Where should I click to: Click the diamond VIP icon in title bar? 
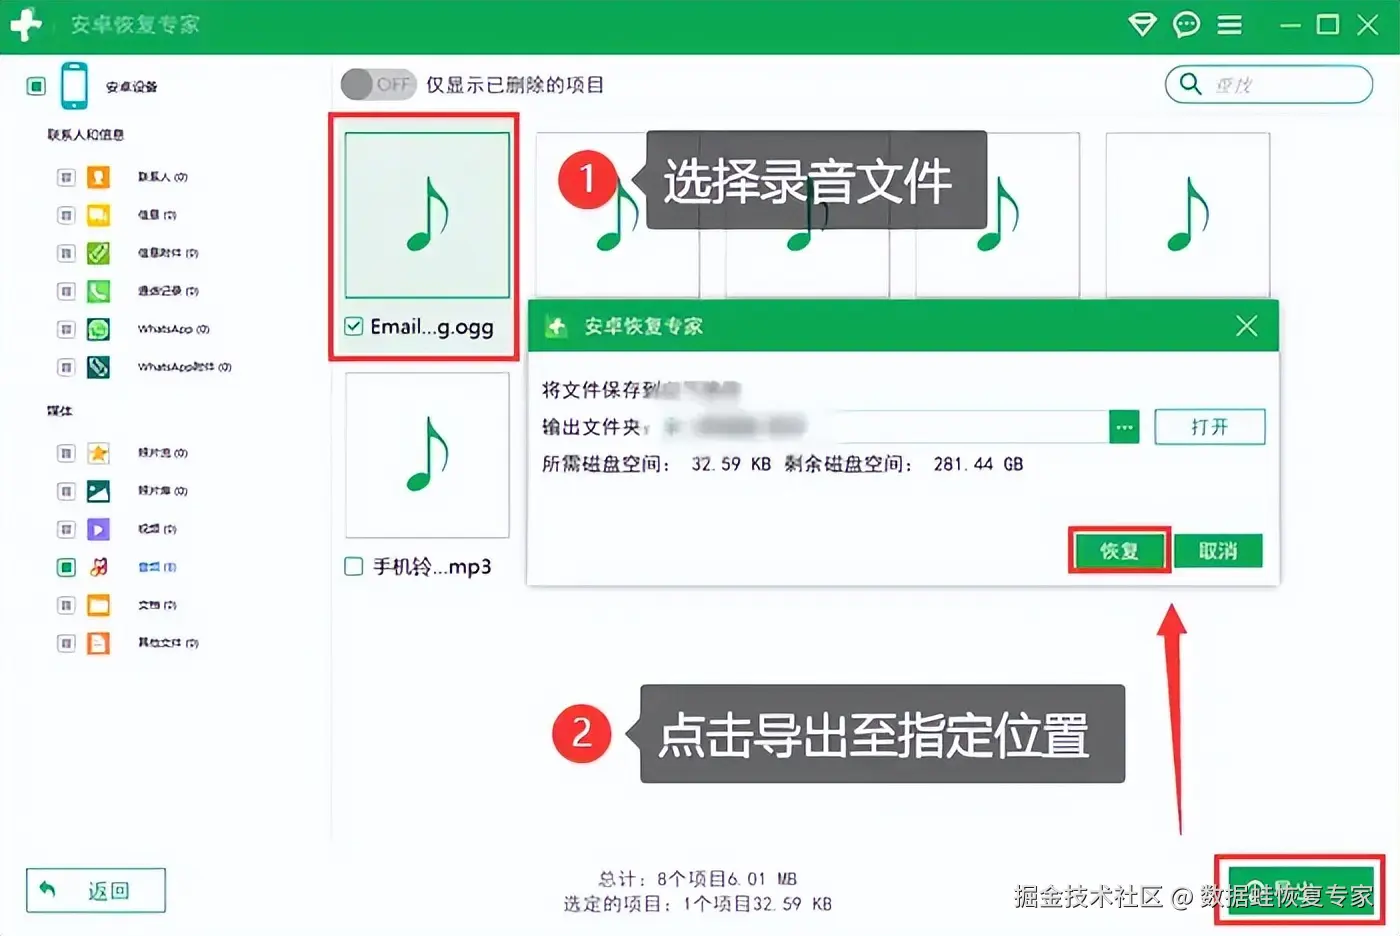point(1142,25)
